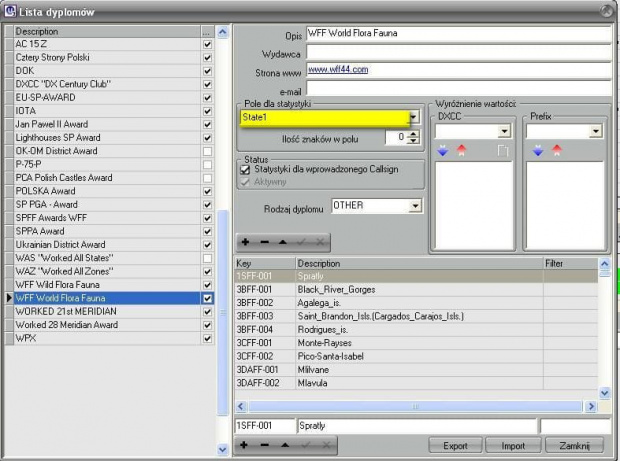Screen dimensions: 620x461
Task: Click the plus icon above the Key table
Action: tap(243, 243)
